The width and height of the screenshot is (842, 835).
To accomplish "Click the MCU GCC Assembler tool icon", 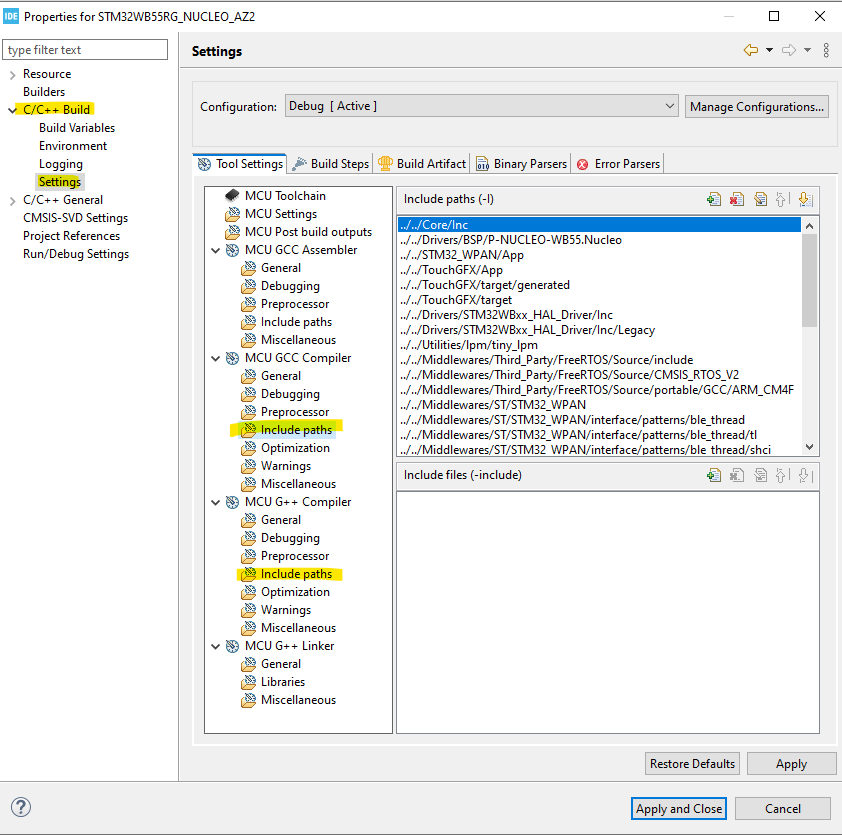I will pos(233,250).
